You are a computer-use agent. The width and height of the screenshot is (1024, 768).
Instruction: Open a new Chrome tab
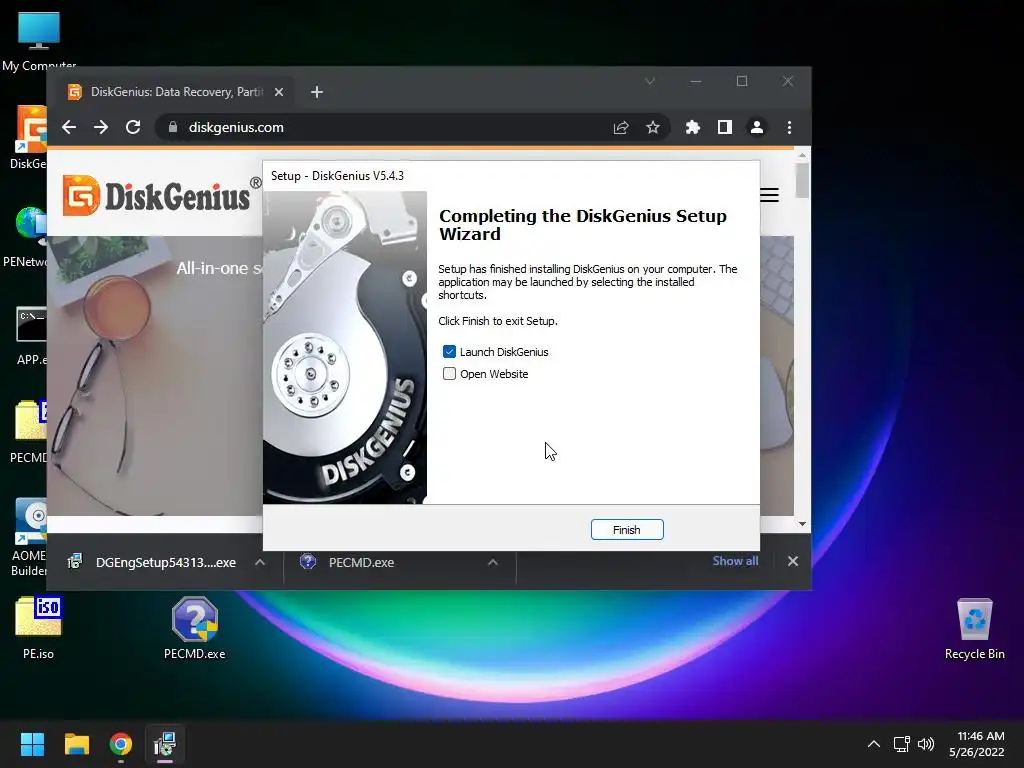click(x=317, y=92)
